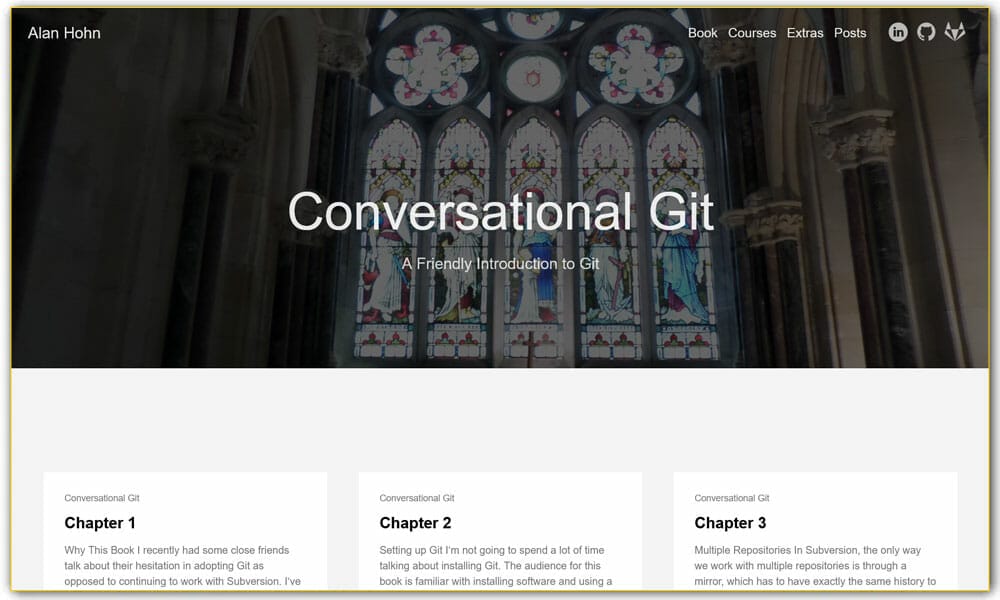Open the Book menu item

click(702, 33)
